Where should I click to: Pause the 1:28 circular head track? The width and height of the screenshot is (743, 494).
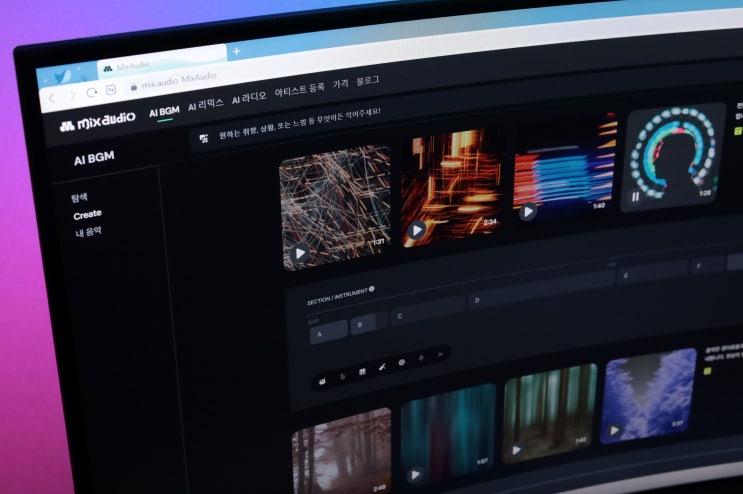click(635, 196)
